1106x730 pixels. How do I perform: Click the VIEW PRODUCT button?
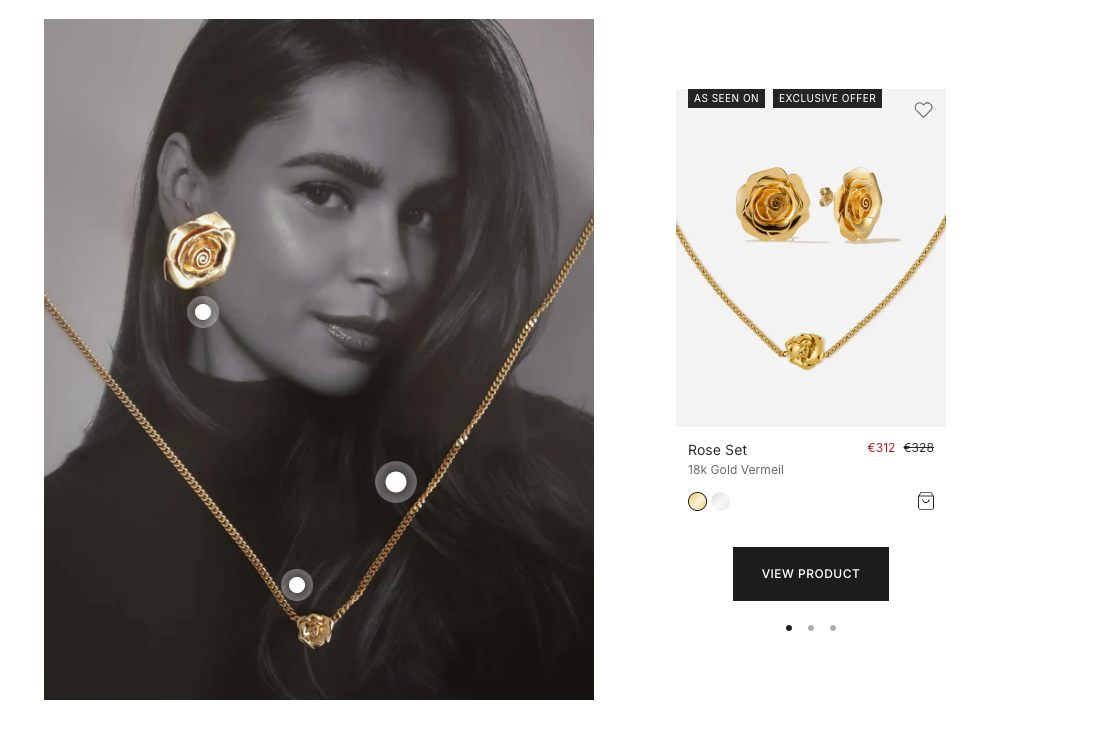810,573
